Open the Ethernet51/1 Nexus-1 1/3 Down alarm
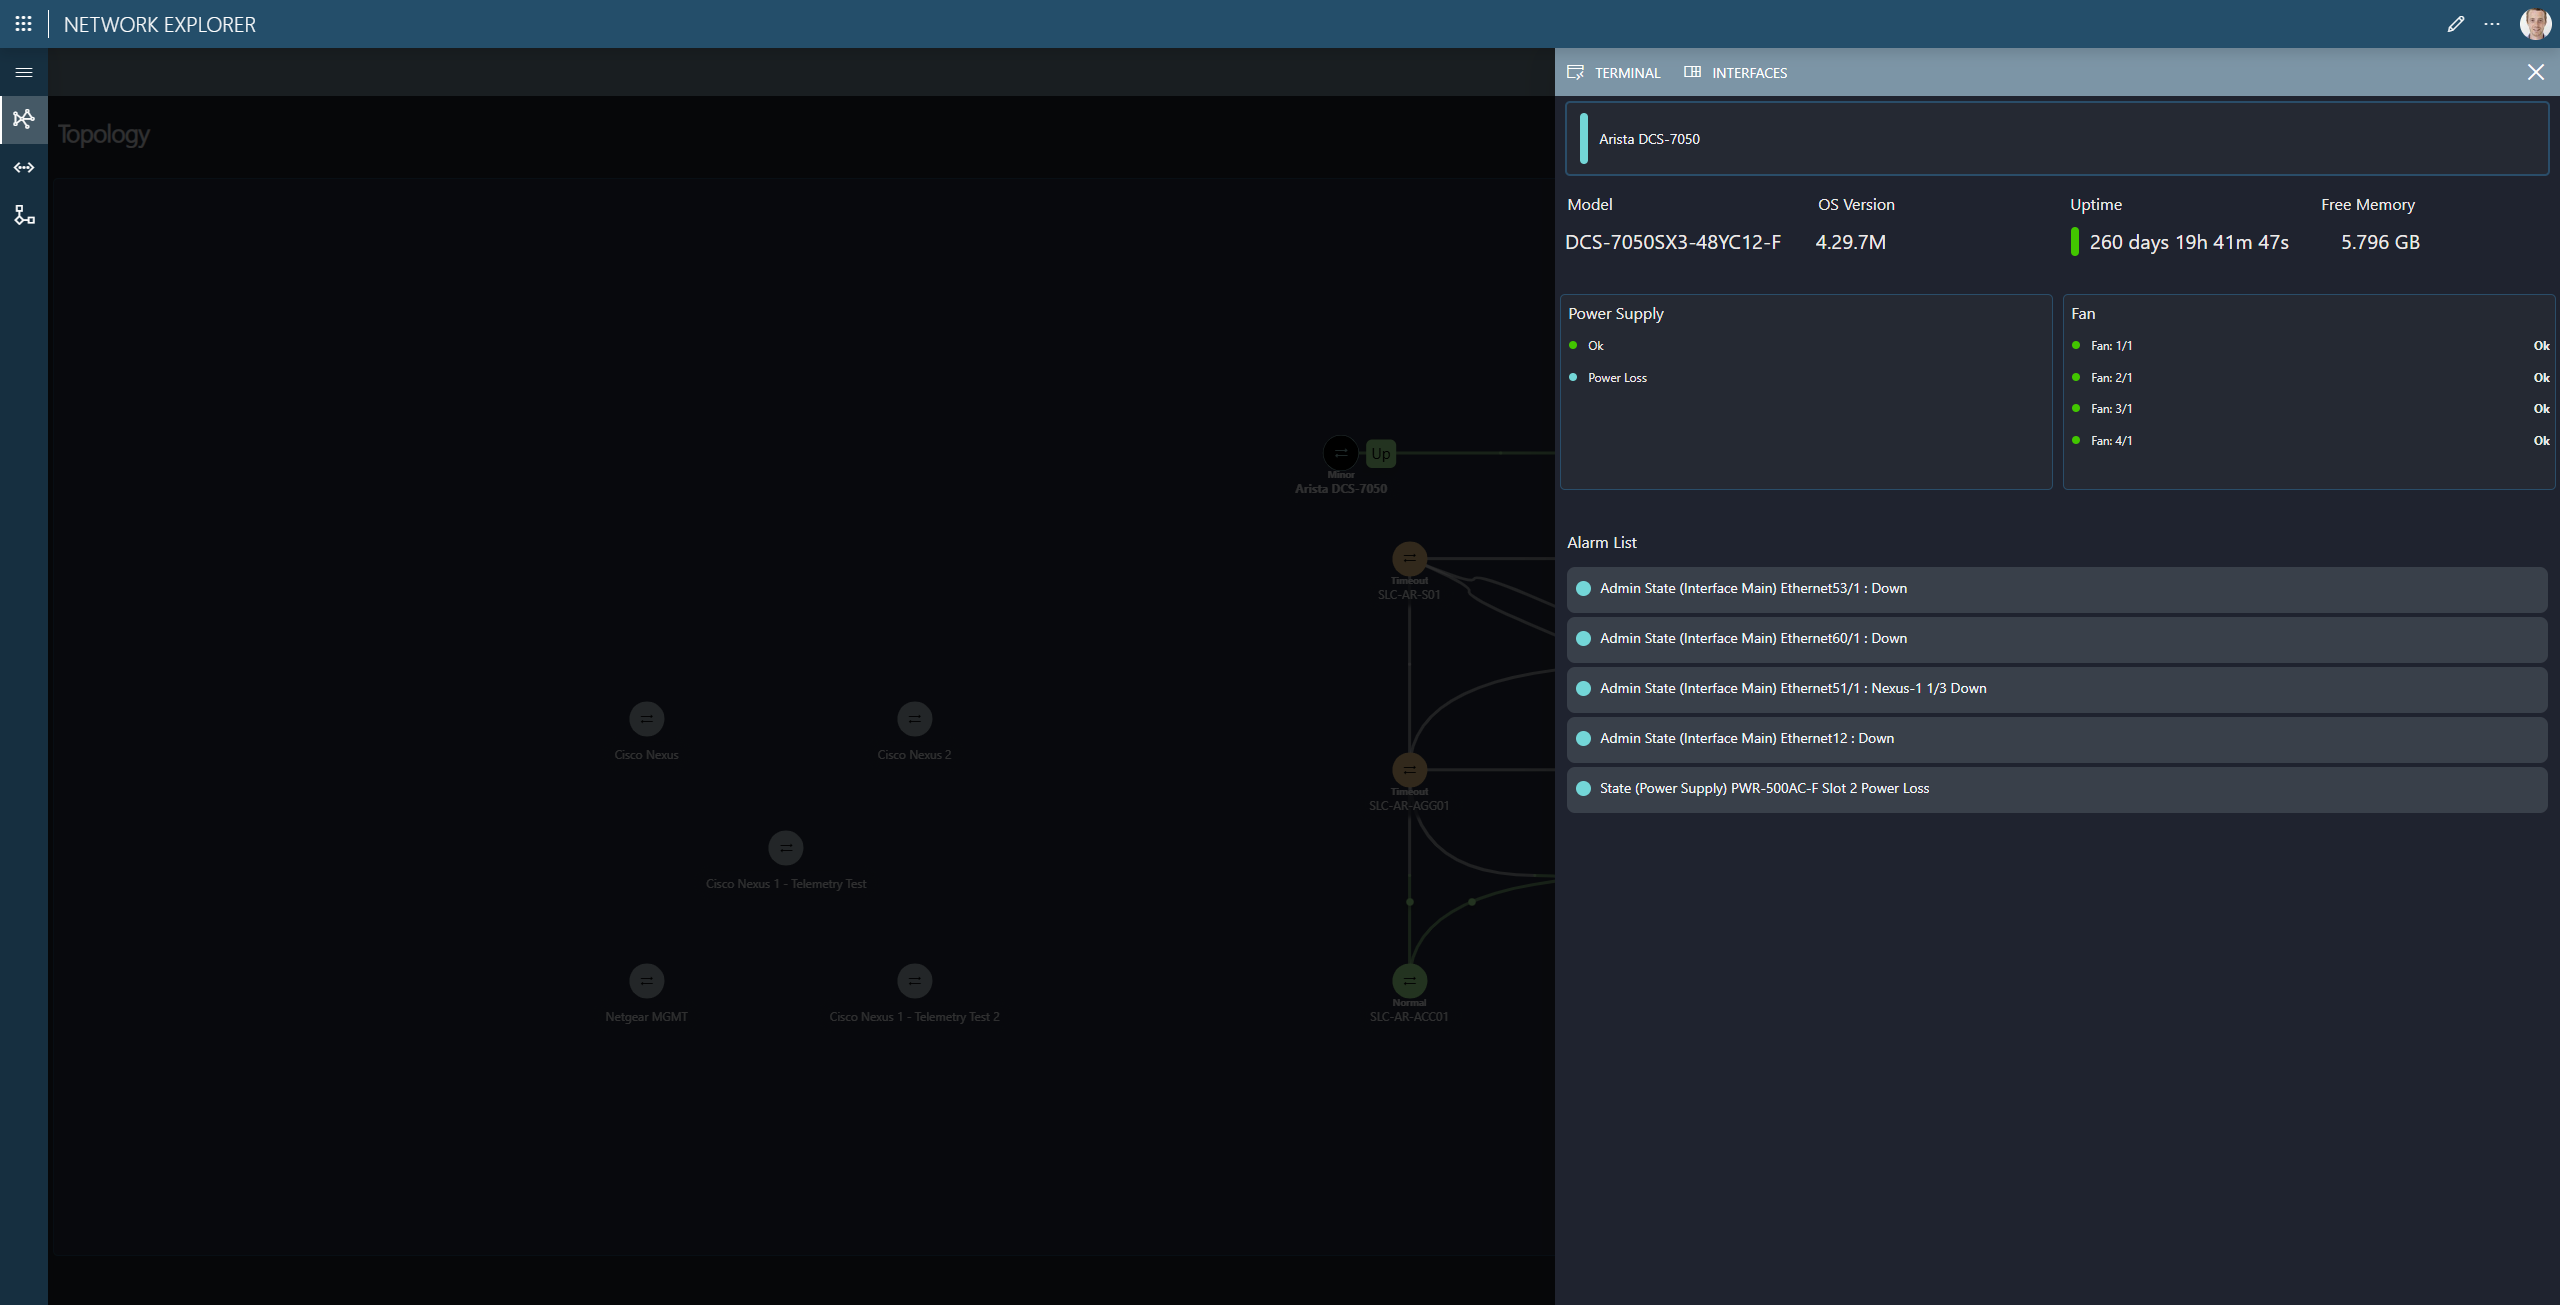Screen dimensions: 2560x1305 2056,689
